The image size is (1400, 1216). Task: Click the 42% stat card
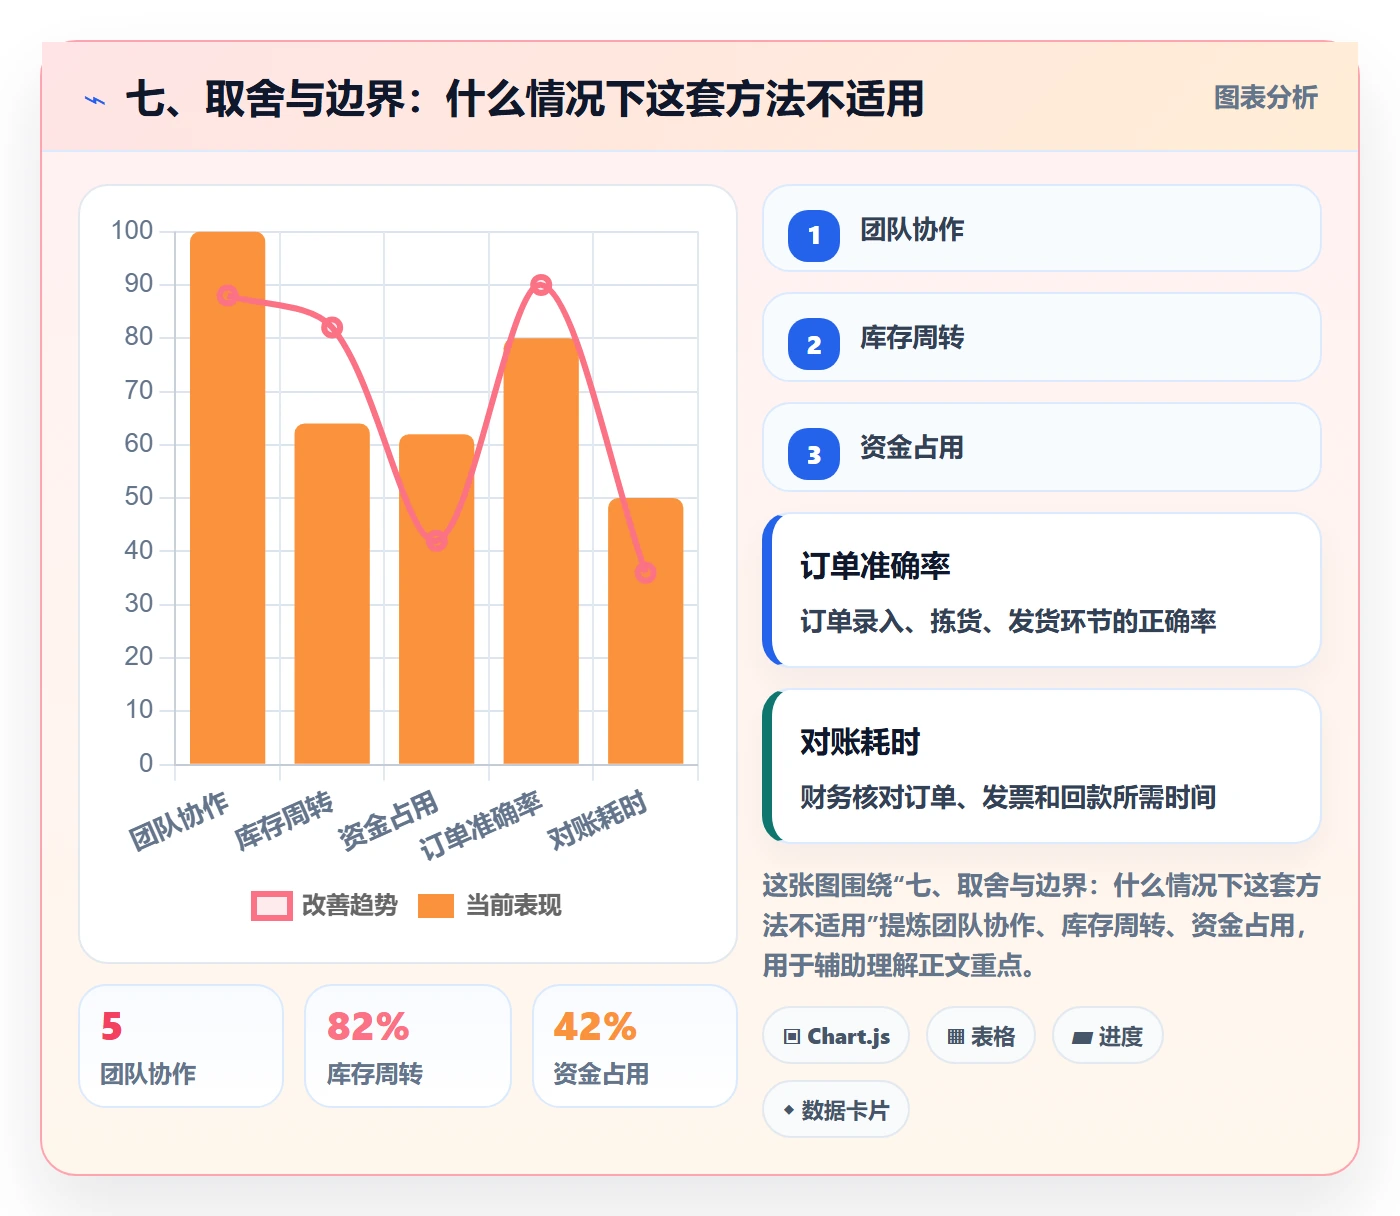point(635,1046)
